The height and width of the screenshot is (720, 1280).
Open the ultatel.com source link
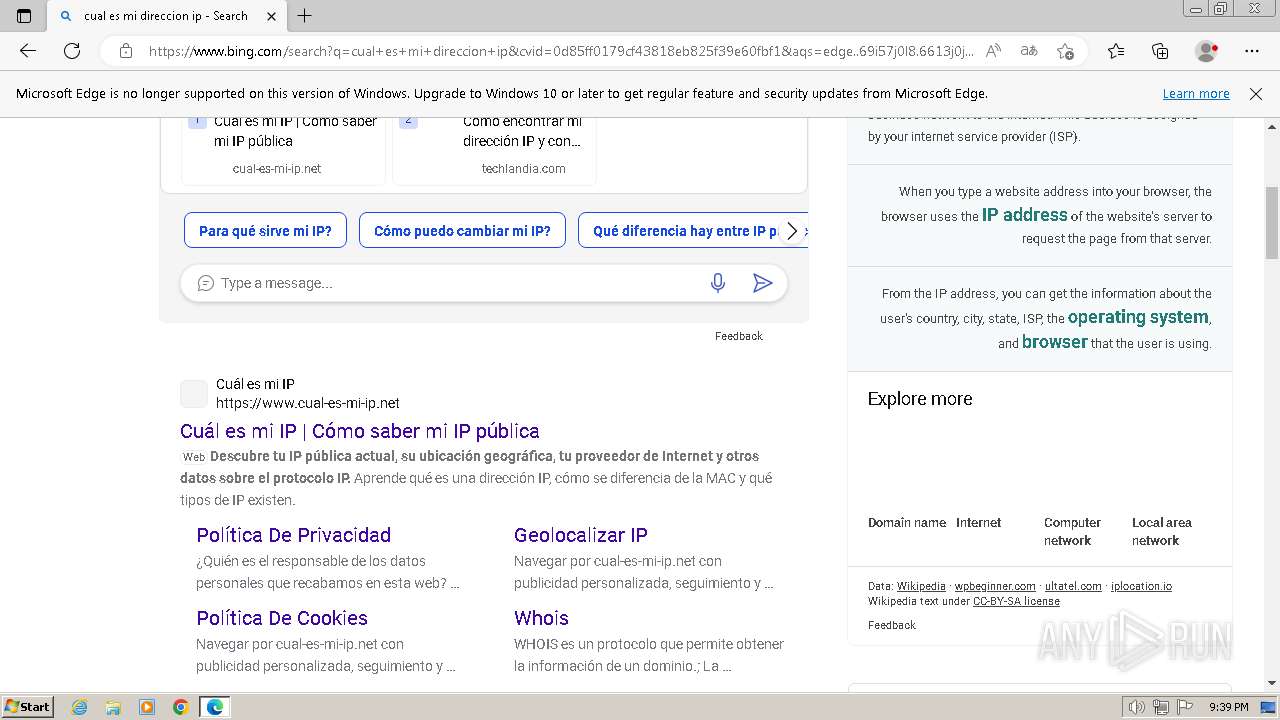coord(1073,586)
